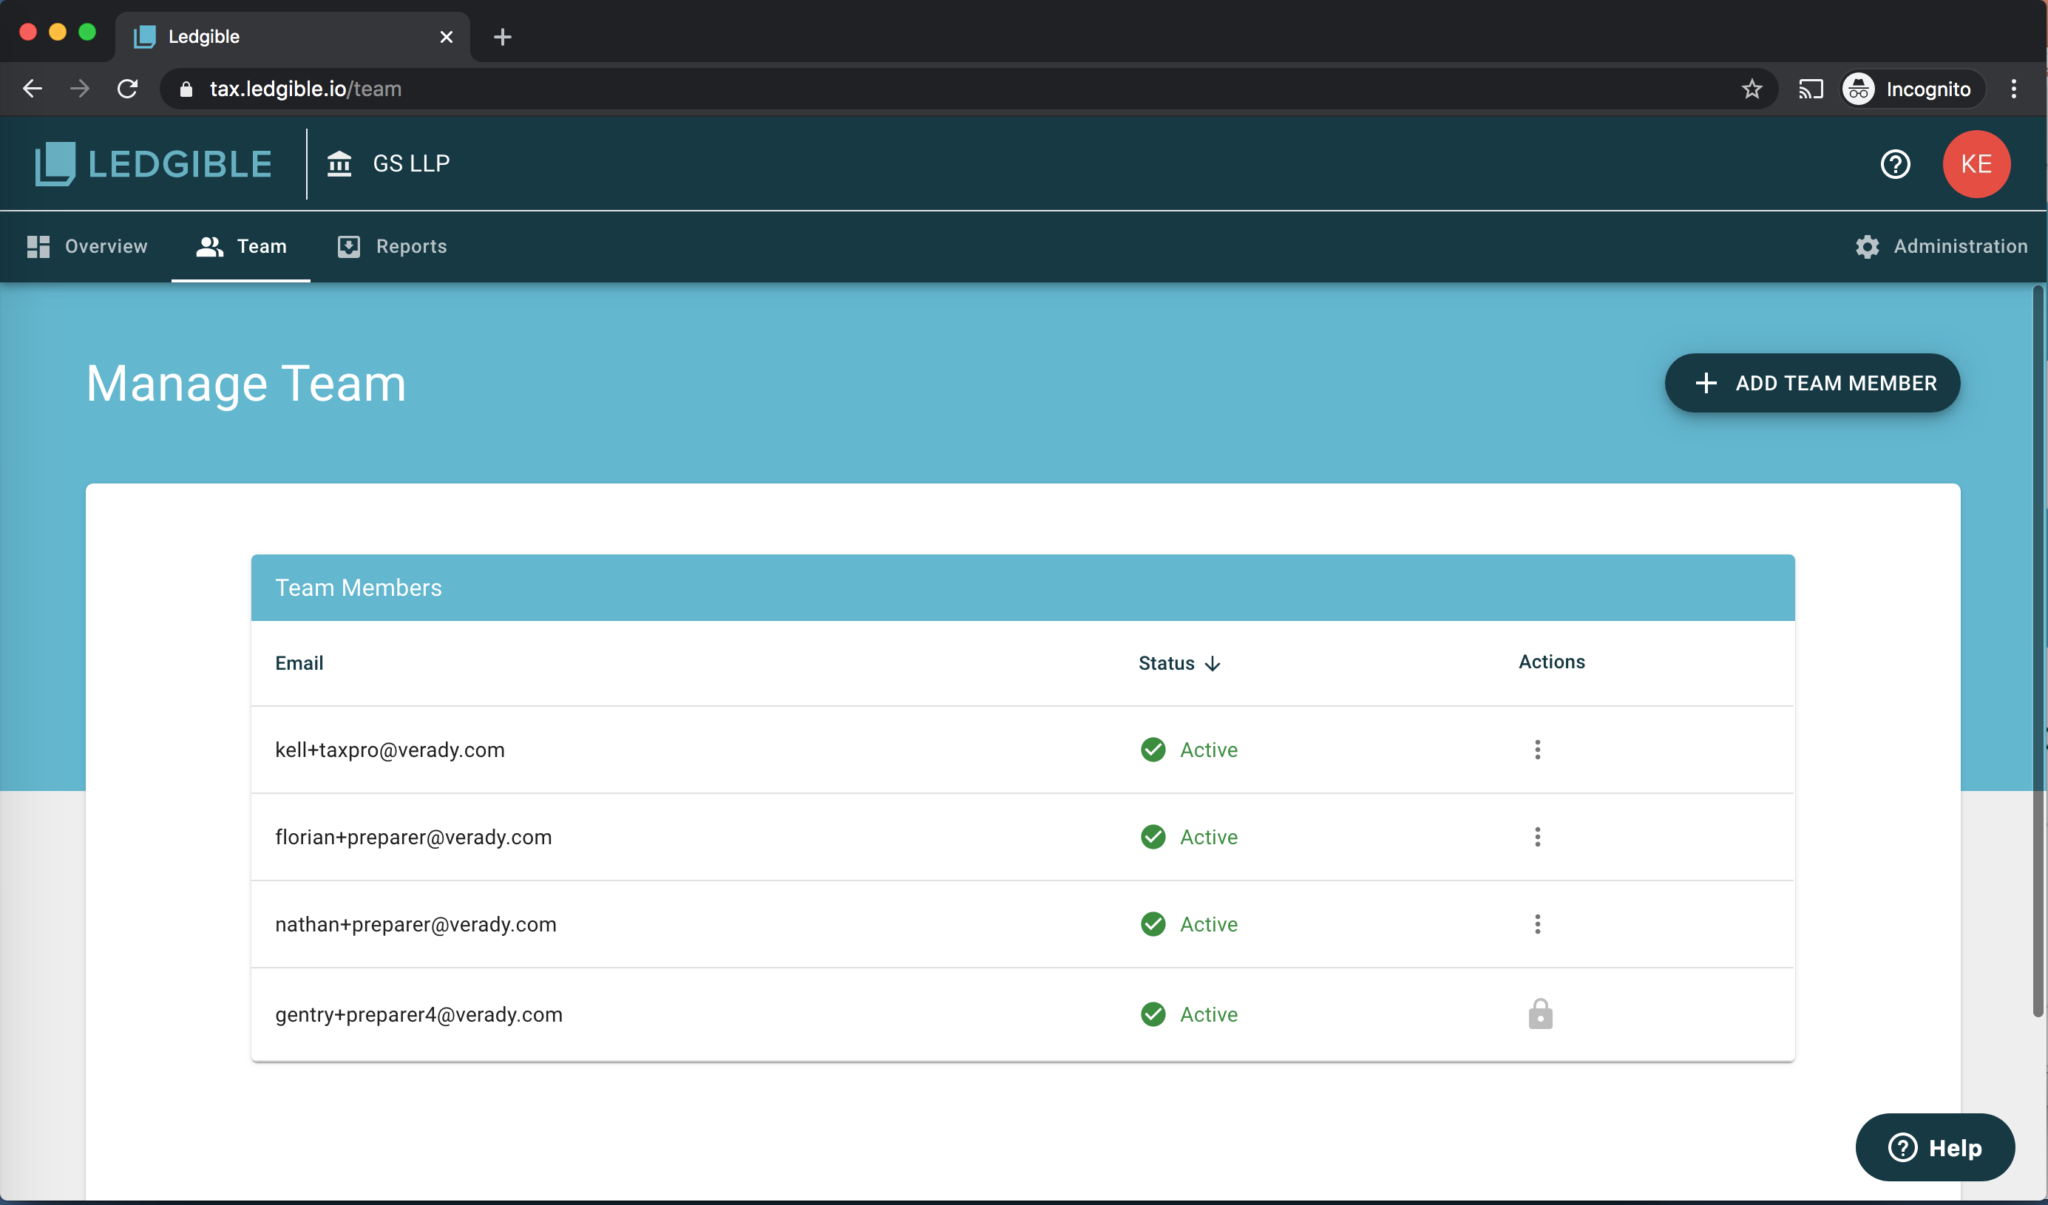Reload the page
The width and height of the screenshot is (2048, 1205).
tap(127, 89)
